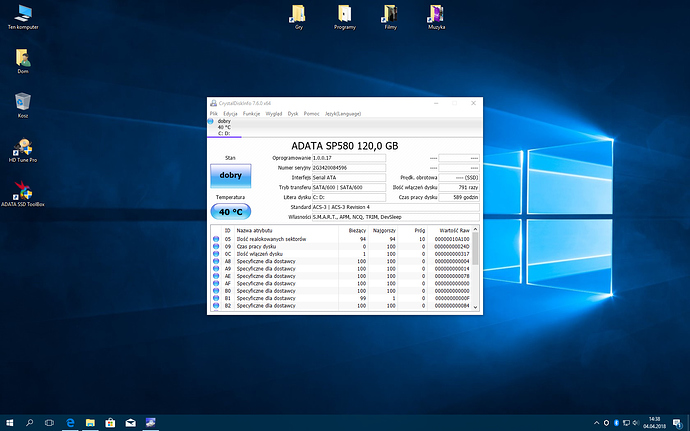Viewport: 690px width, 431px height.
Task: Select row 'Czas pracy dysku' in the attribute table
Action: coord(341,247)
